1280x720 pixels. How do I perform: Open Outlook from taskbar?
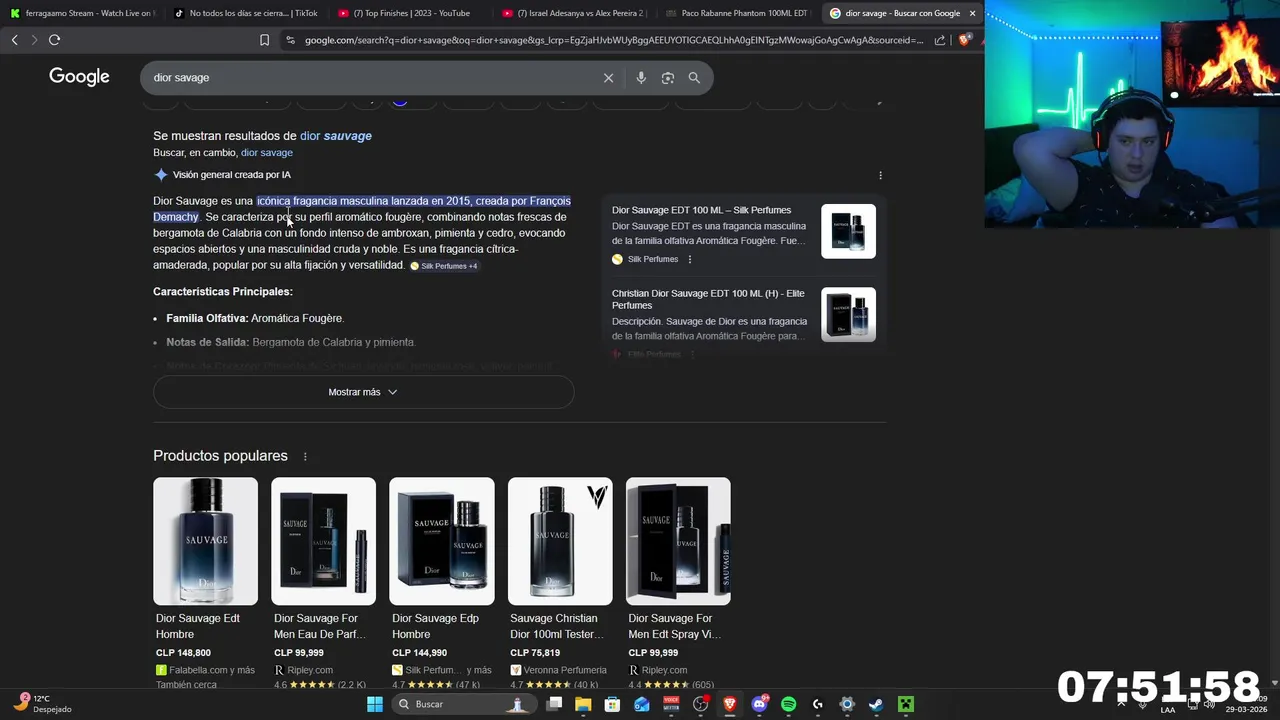[x=642, y=704]
